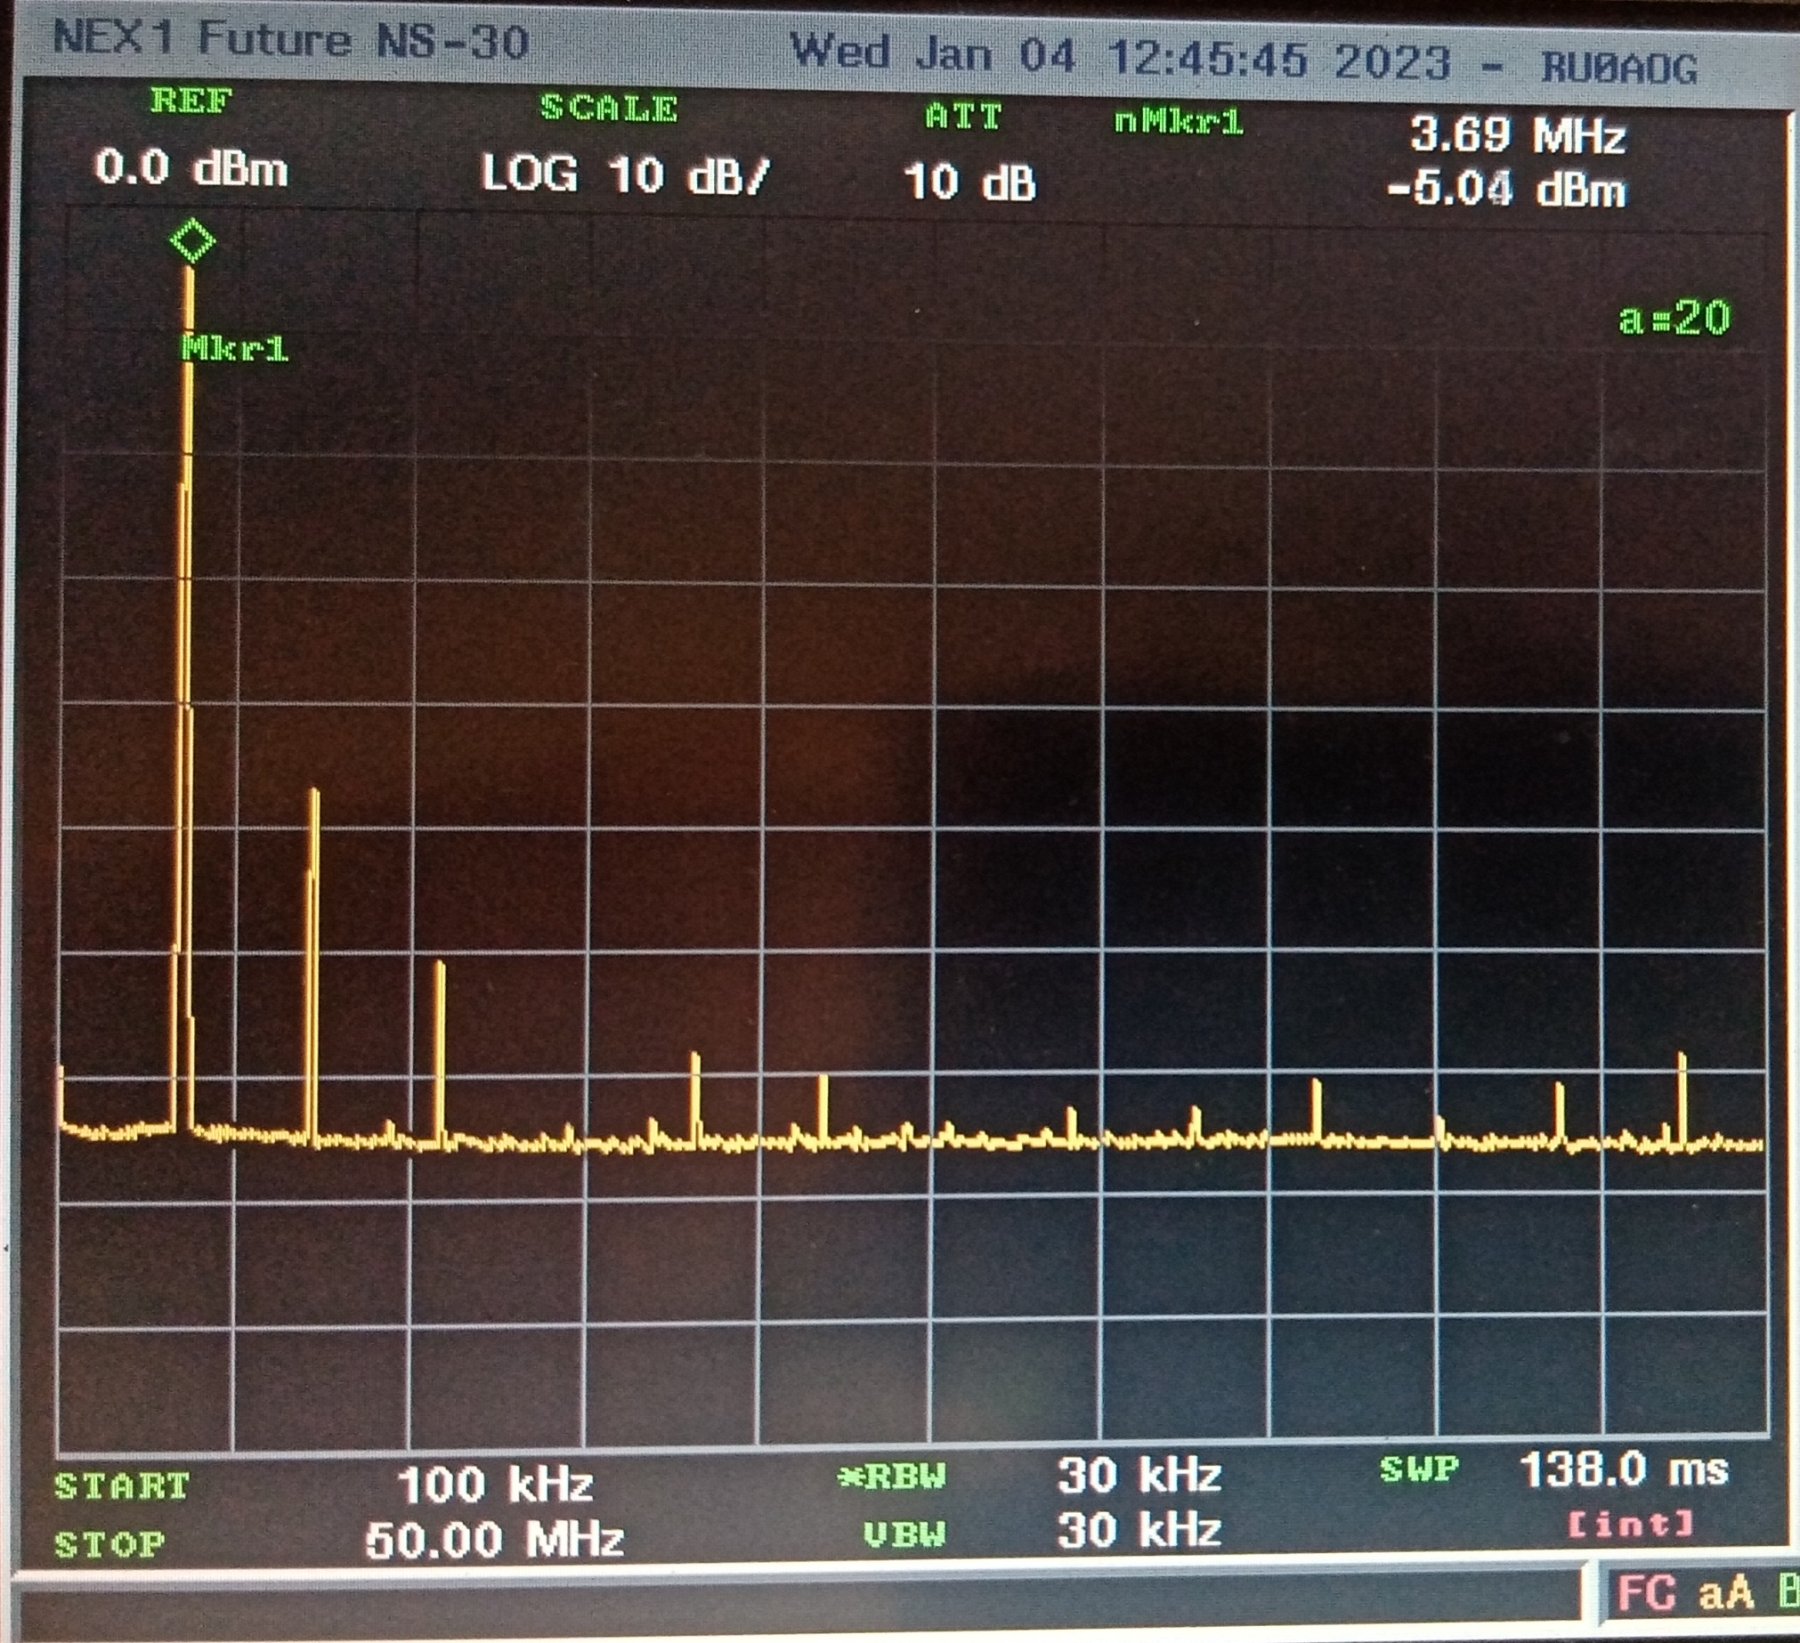Viewport: 1800px width, 1643px height.
Task: Select the STOP frequency value 50.00 MHz
Action: tap(494, 1539)
